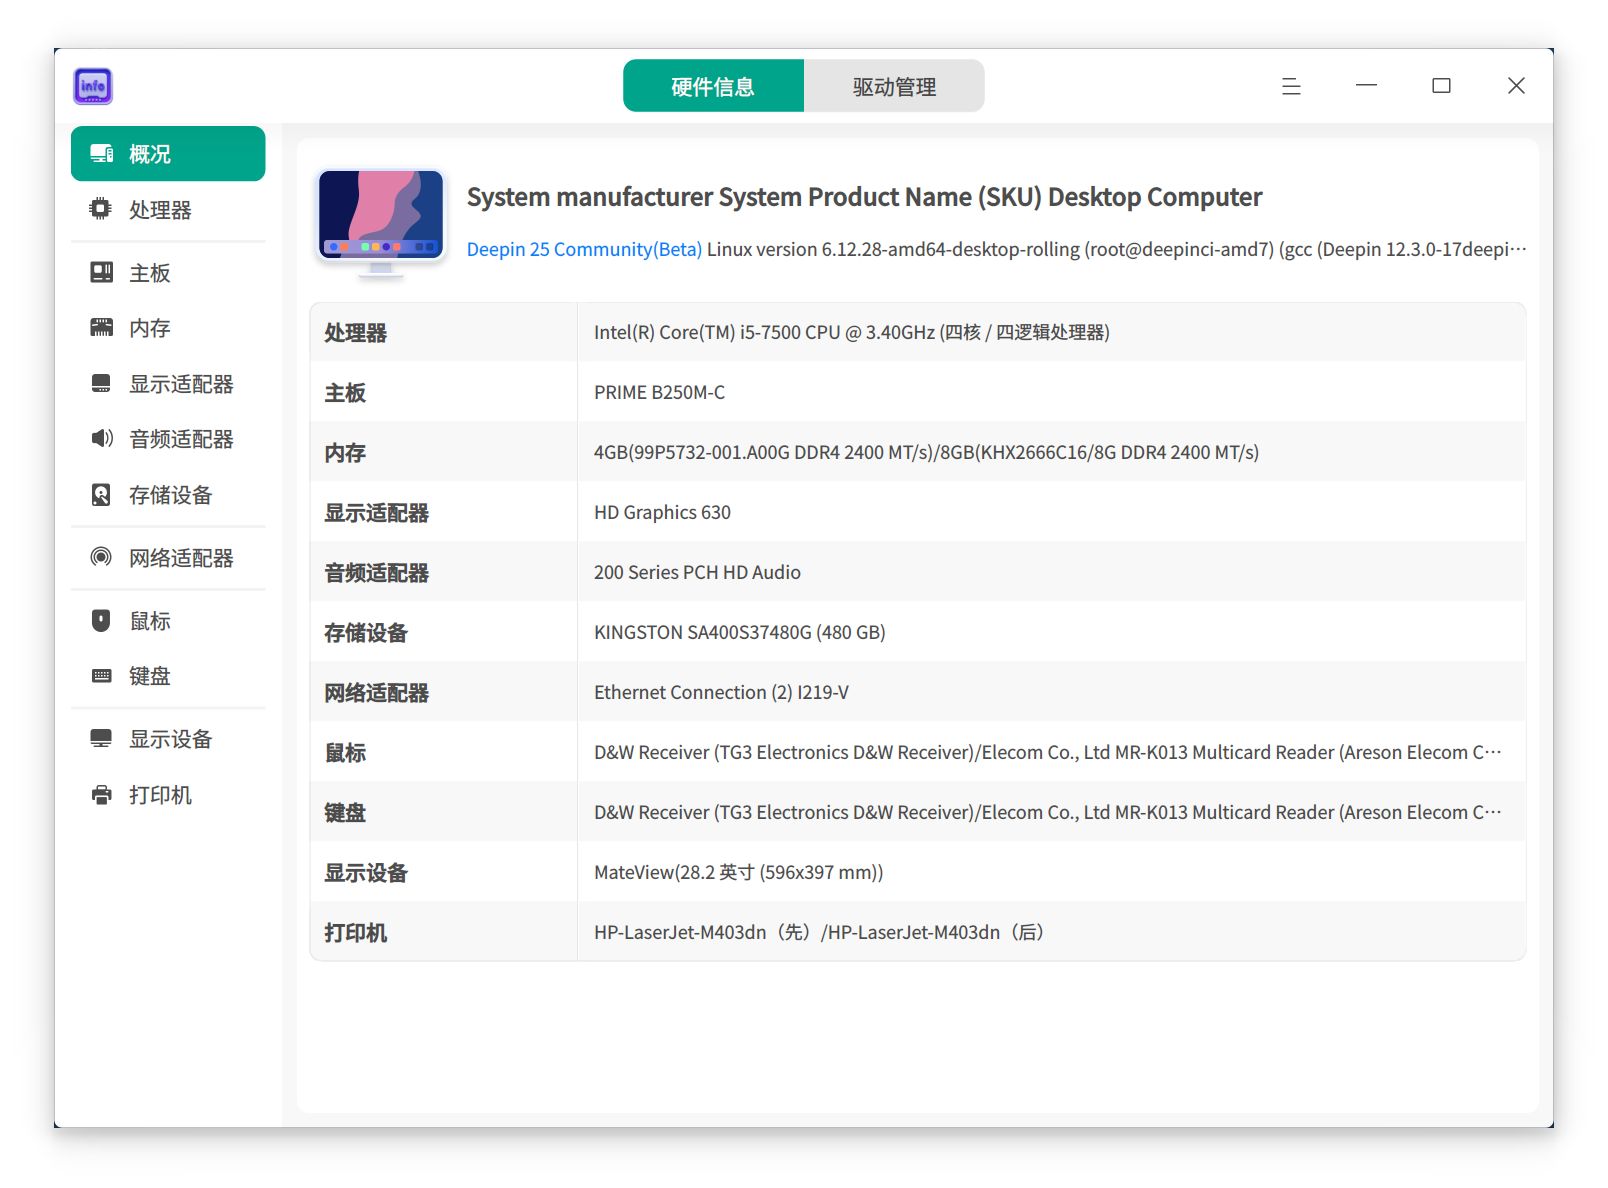Maximize the Device Manager window

[x=1441, y=86]
